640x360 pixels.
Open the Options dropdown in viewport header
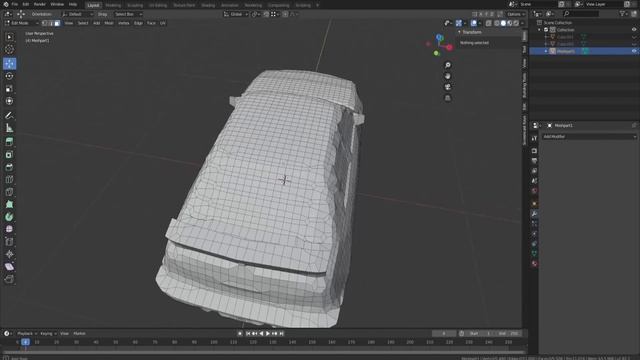click(x=516, y=14)
